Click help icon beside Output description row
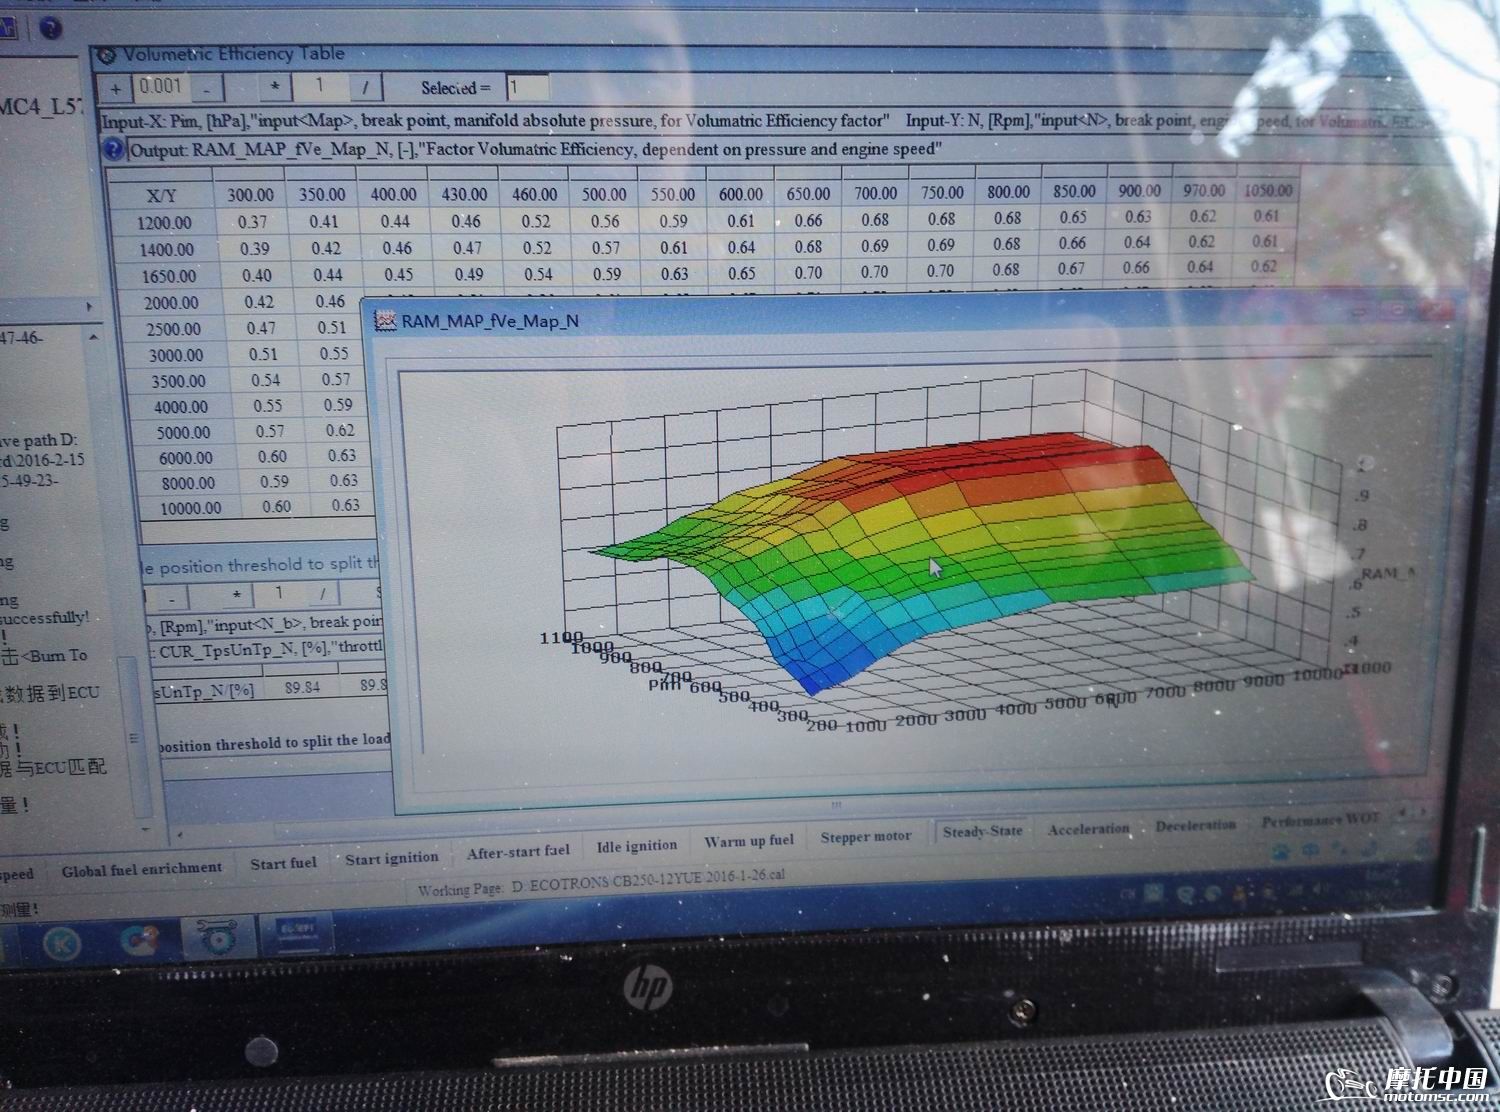The width and height of the screenshot is (1500, 1112). (x=114, y=151)
